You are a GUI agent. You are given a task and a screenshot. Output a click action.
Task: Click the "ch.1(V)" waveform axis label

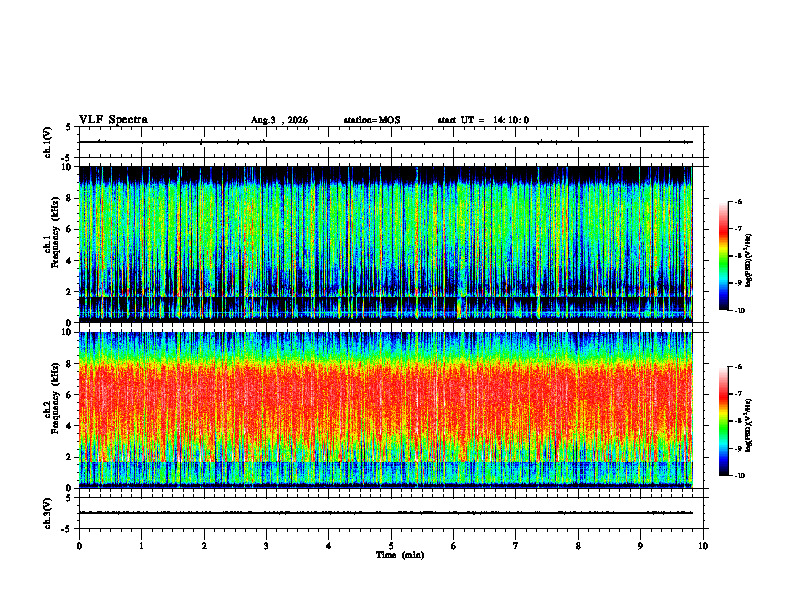coord(47,142)
